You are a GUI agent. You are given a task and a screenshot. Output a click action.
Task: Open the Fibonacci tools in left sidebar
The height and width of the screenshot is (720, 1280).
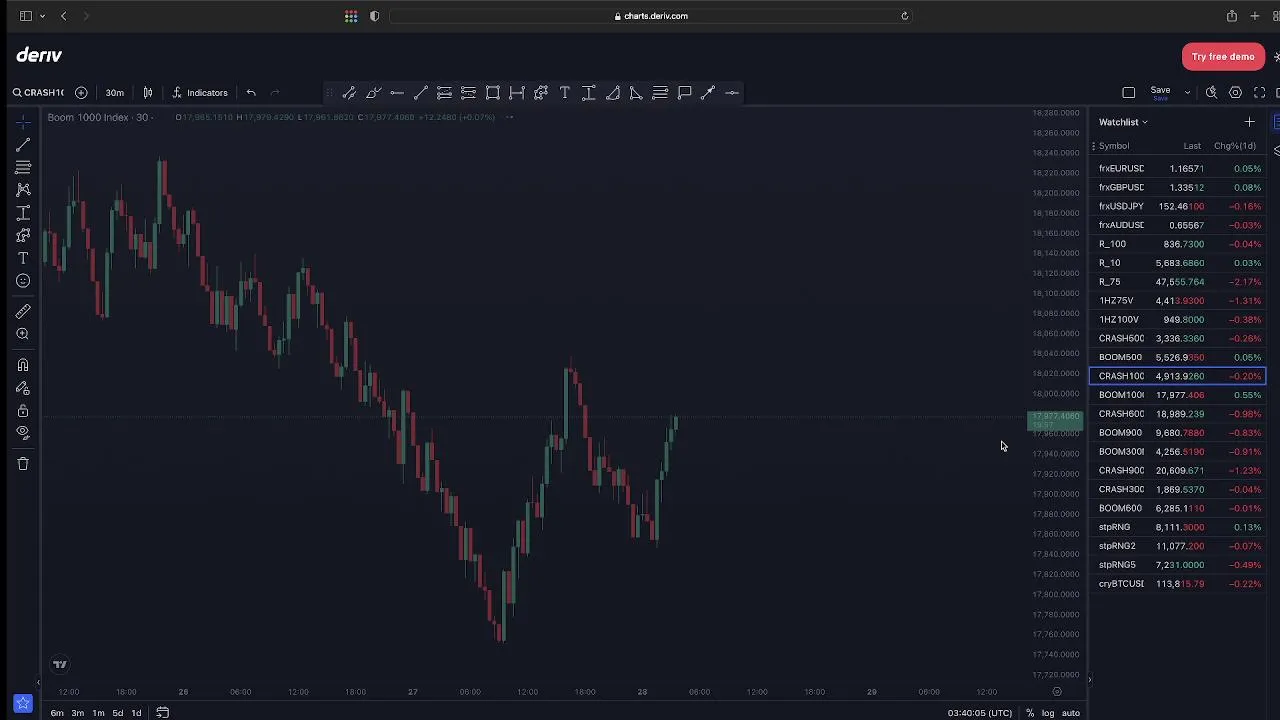pyautogui.click(x=23, y=167)
